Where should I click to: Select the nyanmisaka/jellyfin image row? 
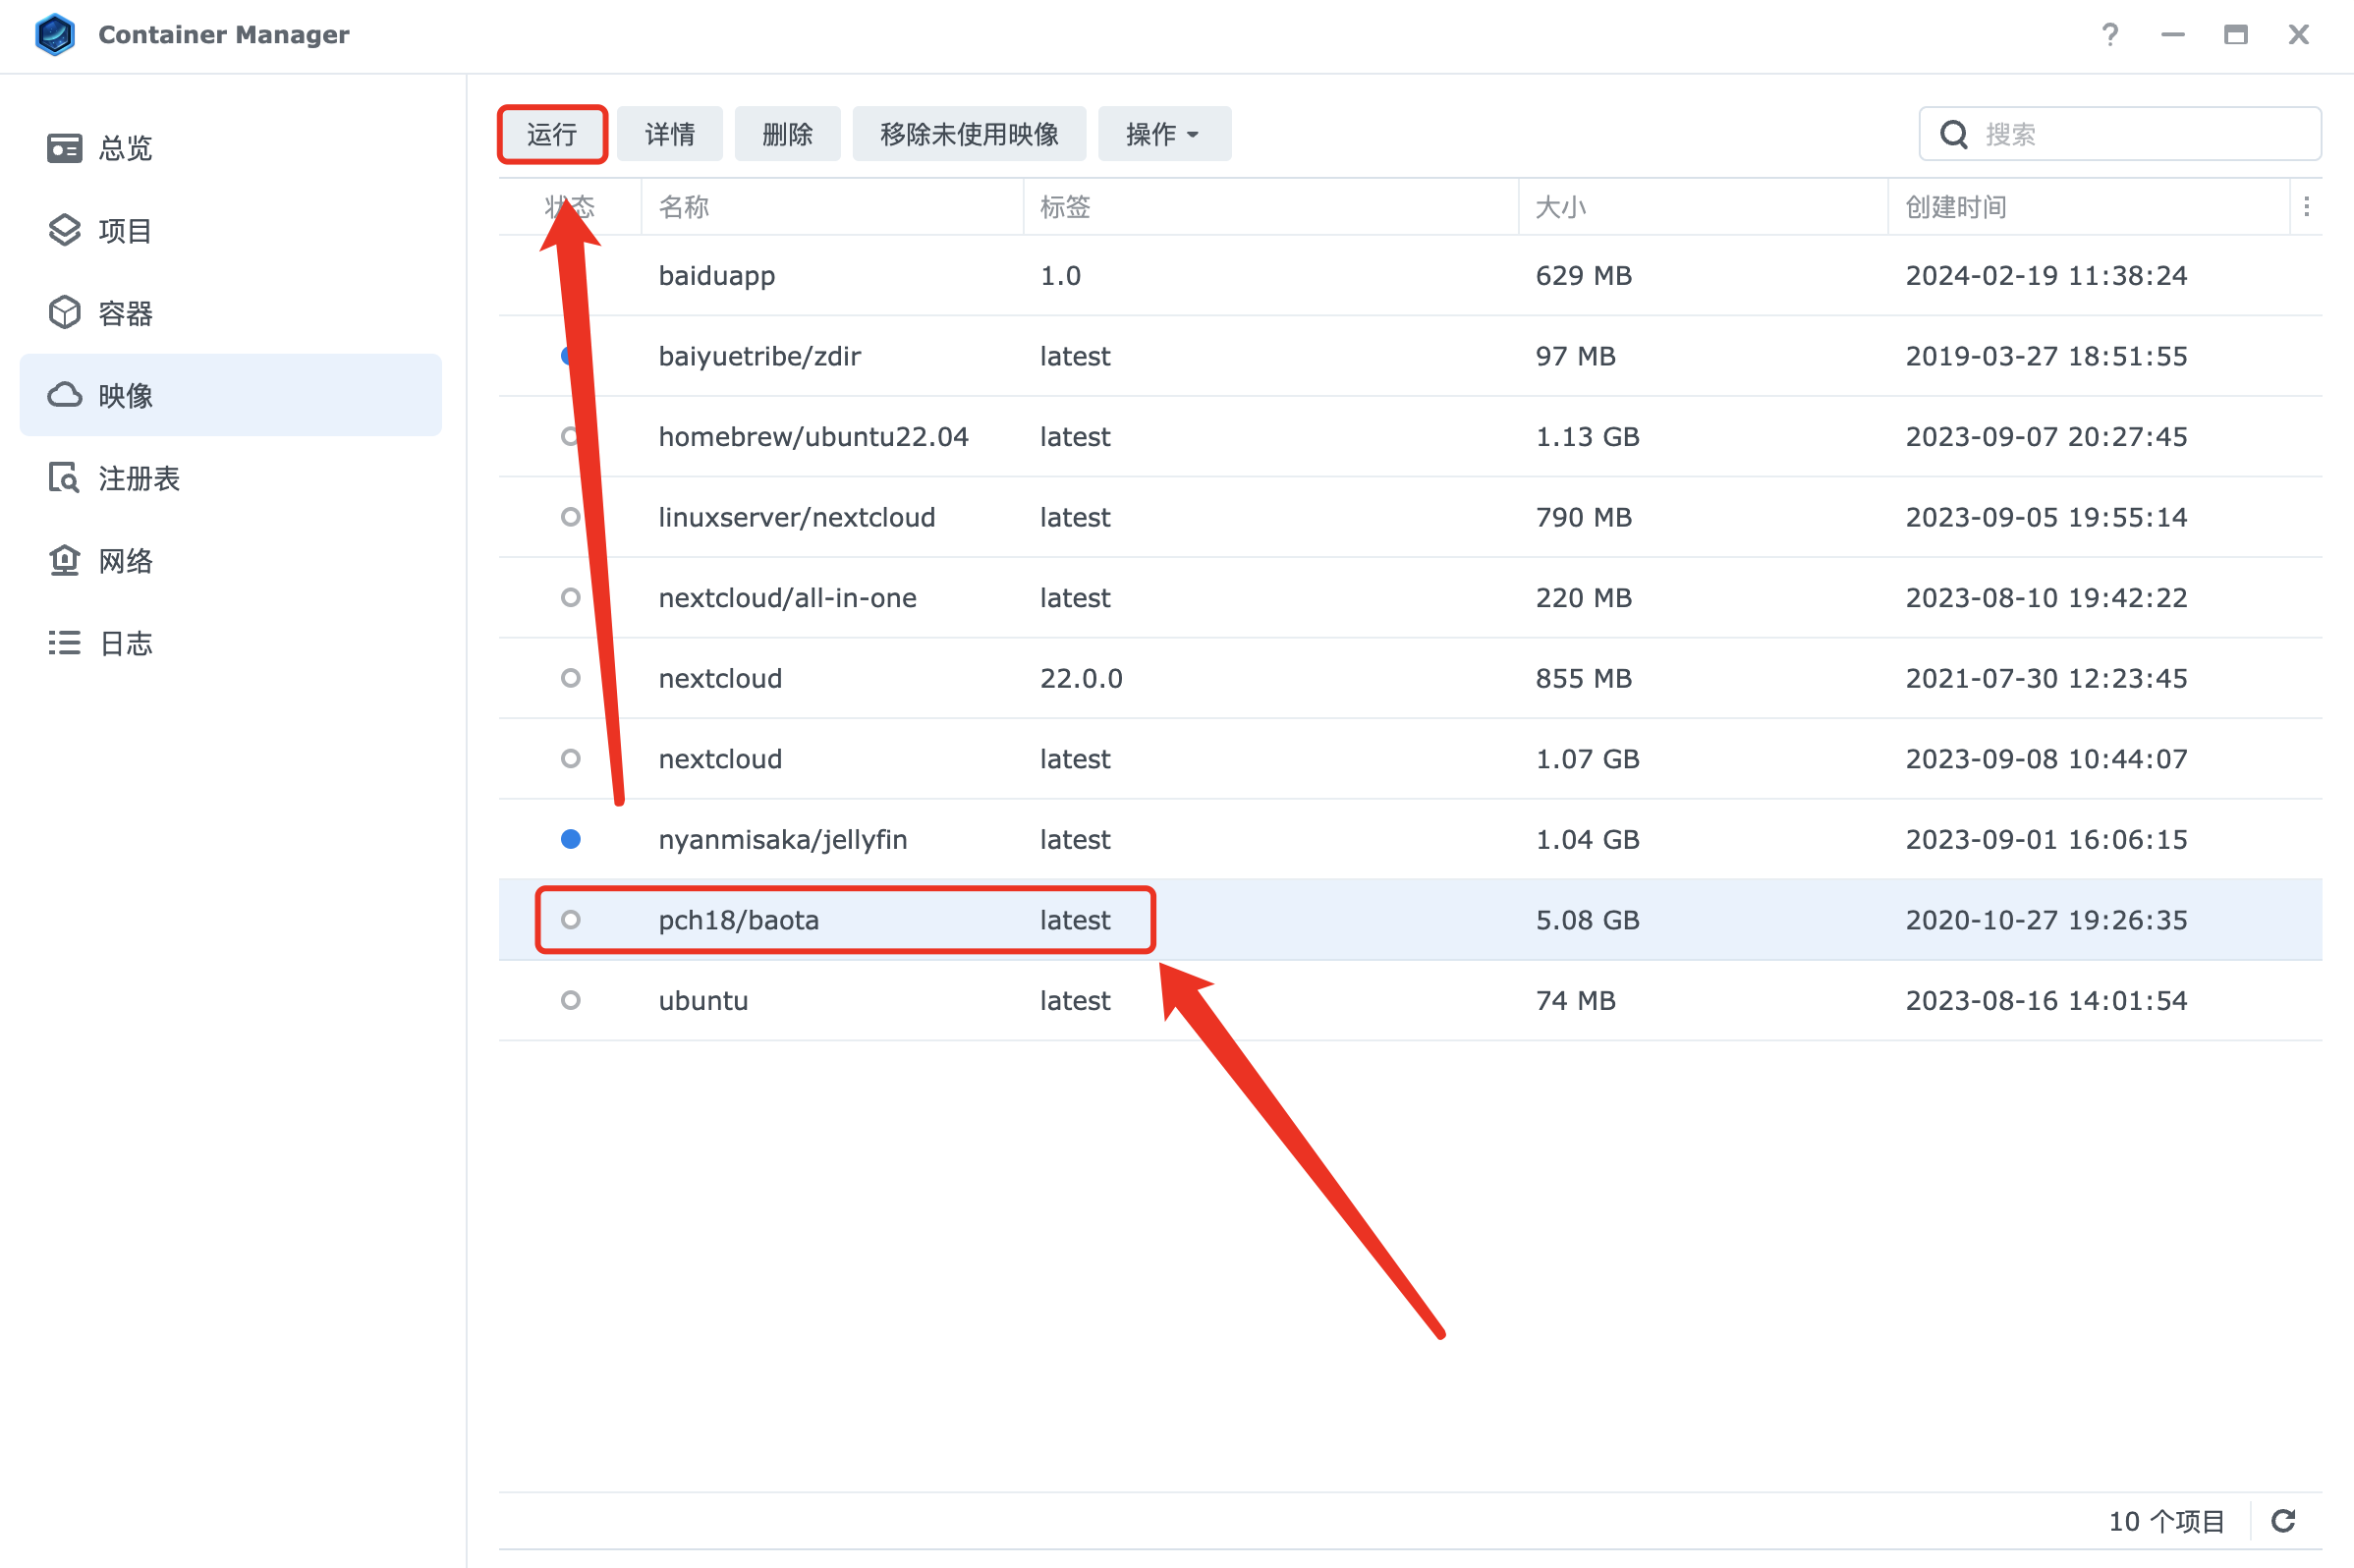[x=1410, y=839]
